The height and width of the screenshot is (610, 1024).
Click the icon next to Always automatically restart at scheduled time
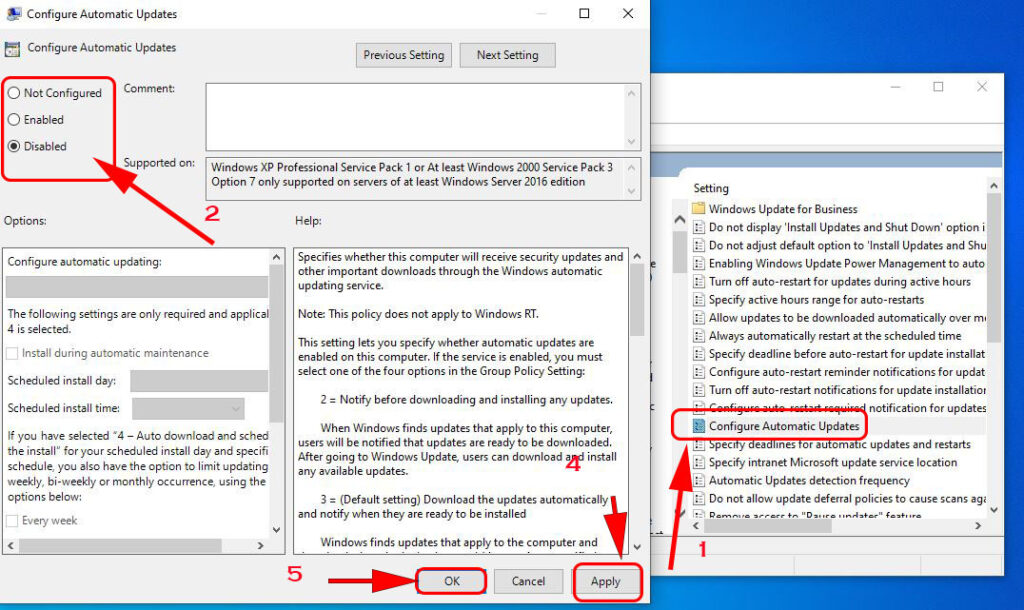(698, 335)
